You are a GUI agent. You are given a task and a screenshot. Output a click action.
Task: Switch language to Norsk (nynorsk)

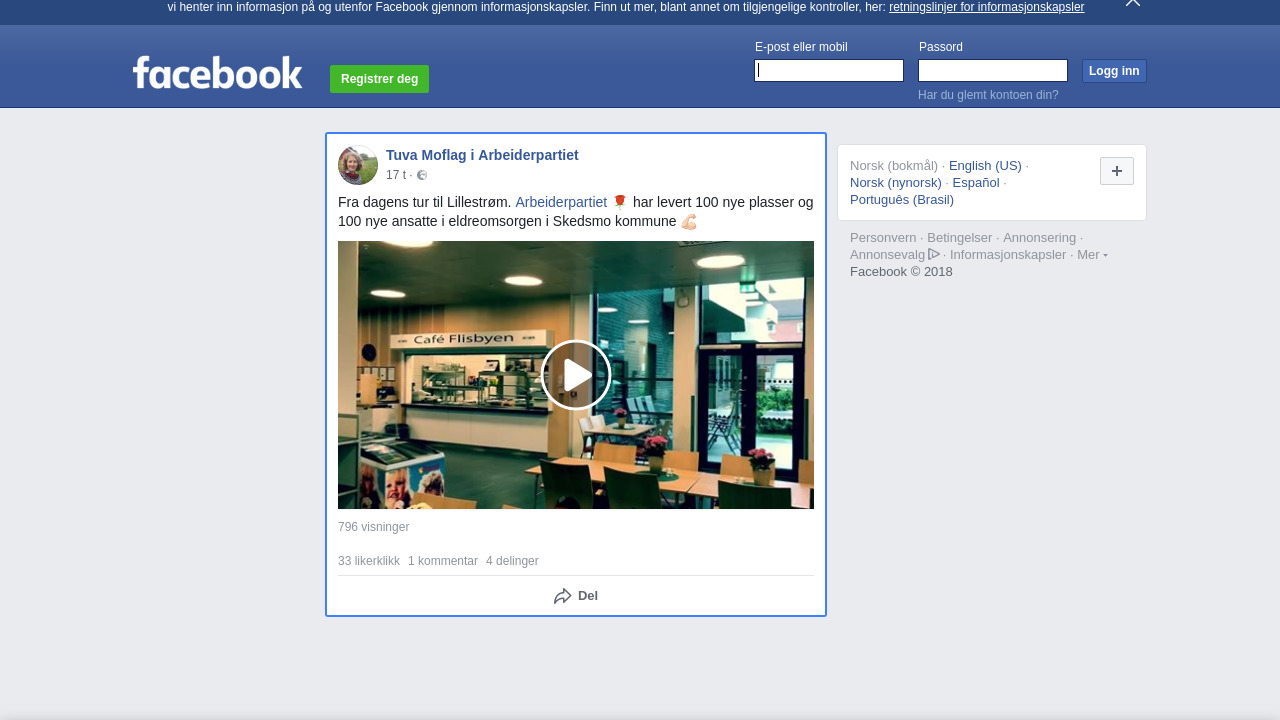tap(896, 183)
